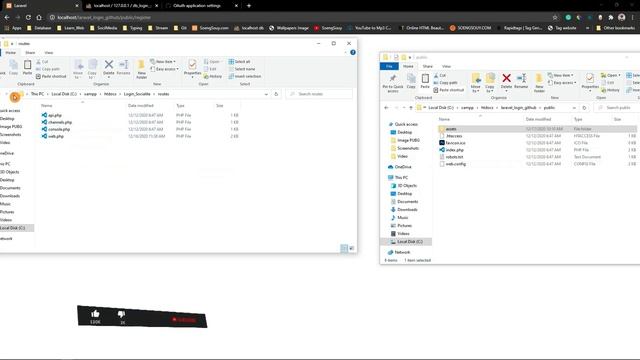Select favicon.ico in public window

[452, 143]
